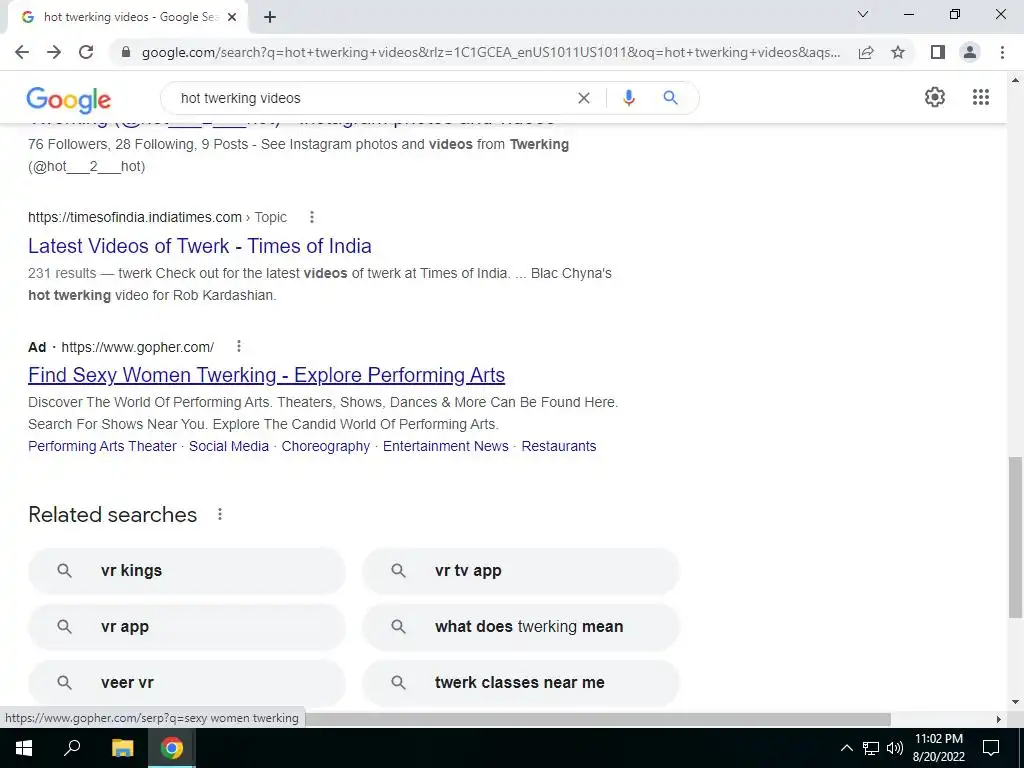The image size is (1024, 768).
Task: Share this page from the address bar
Action: click(x=866, y=52)
